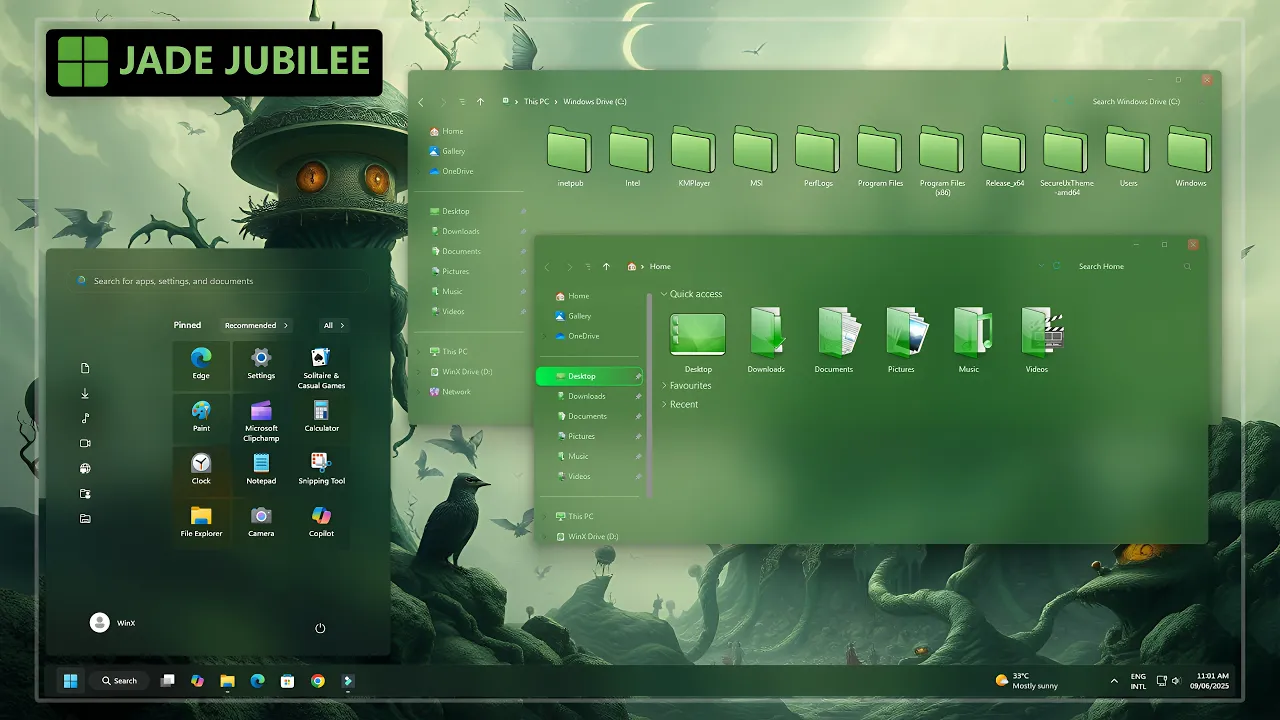Open the volume control in system tray
Screen dimensions: 1280x720
click(x=1176, y=681)
